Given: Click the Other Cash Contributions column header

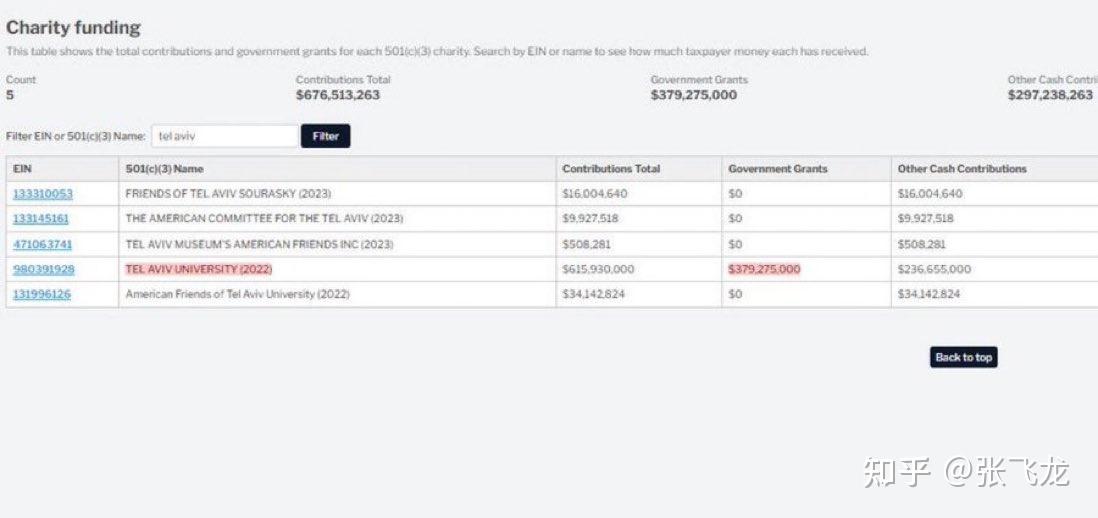Looking at the screenshot, I should [x=962, y=169].
